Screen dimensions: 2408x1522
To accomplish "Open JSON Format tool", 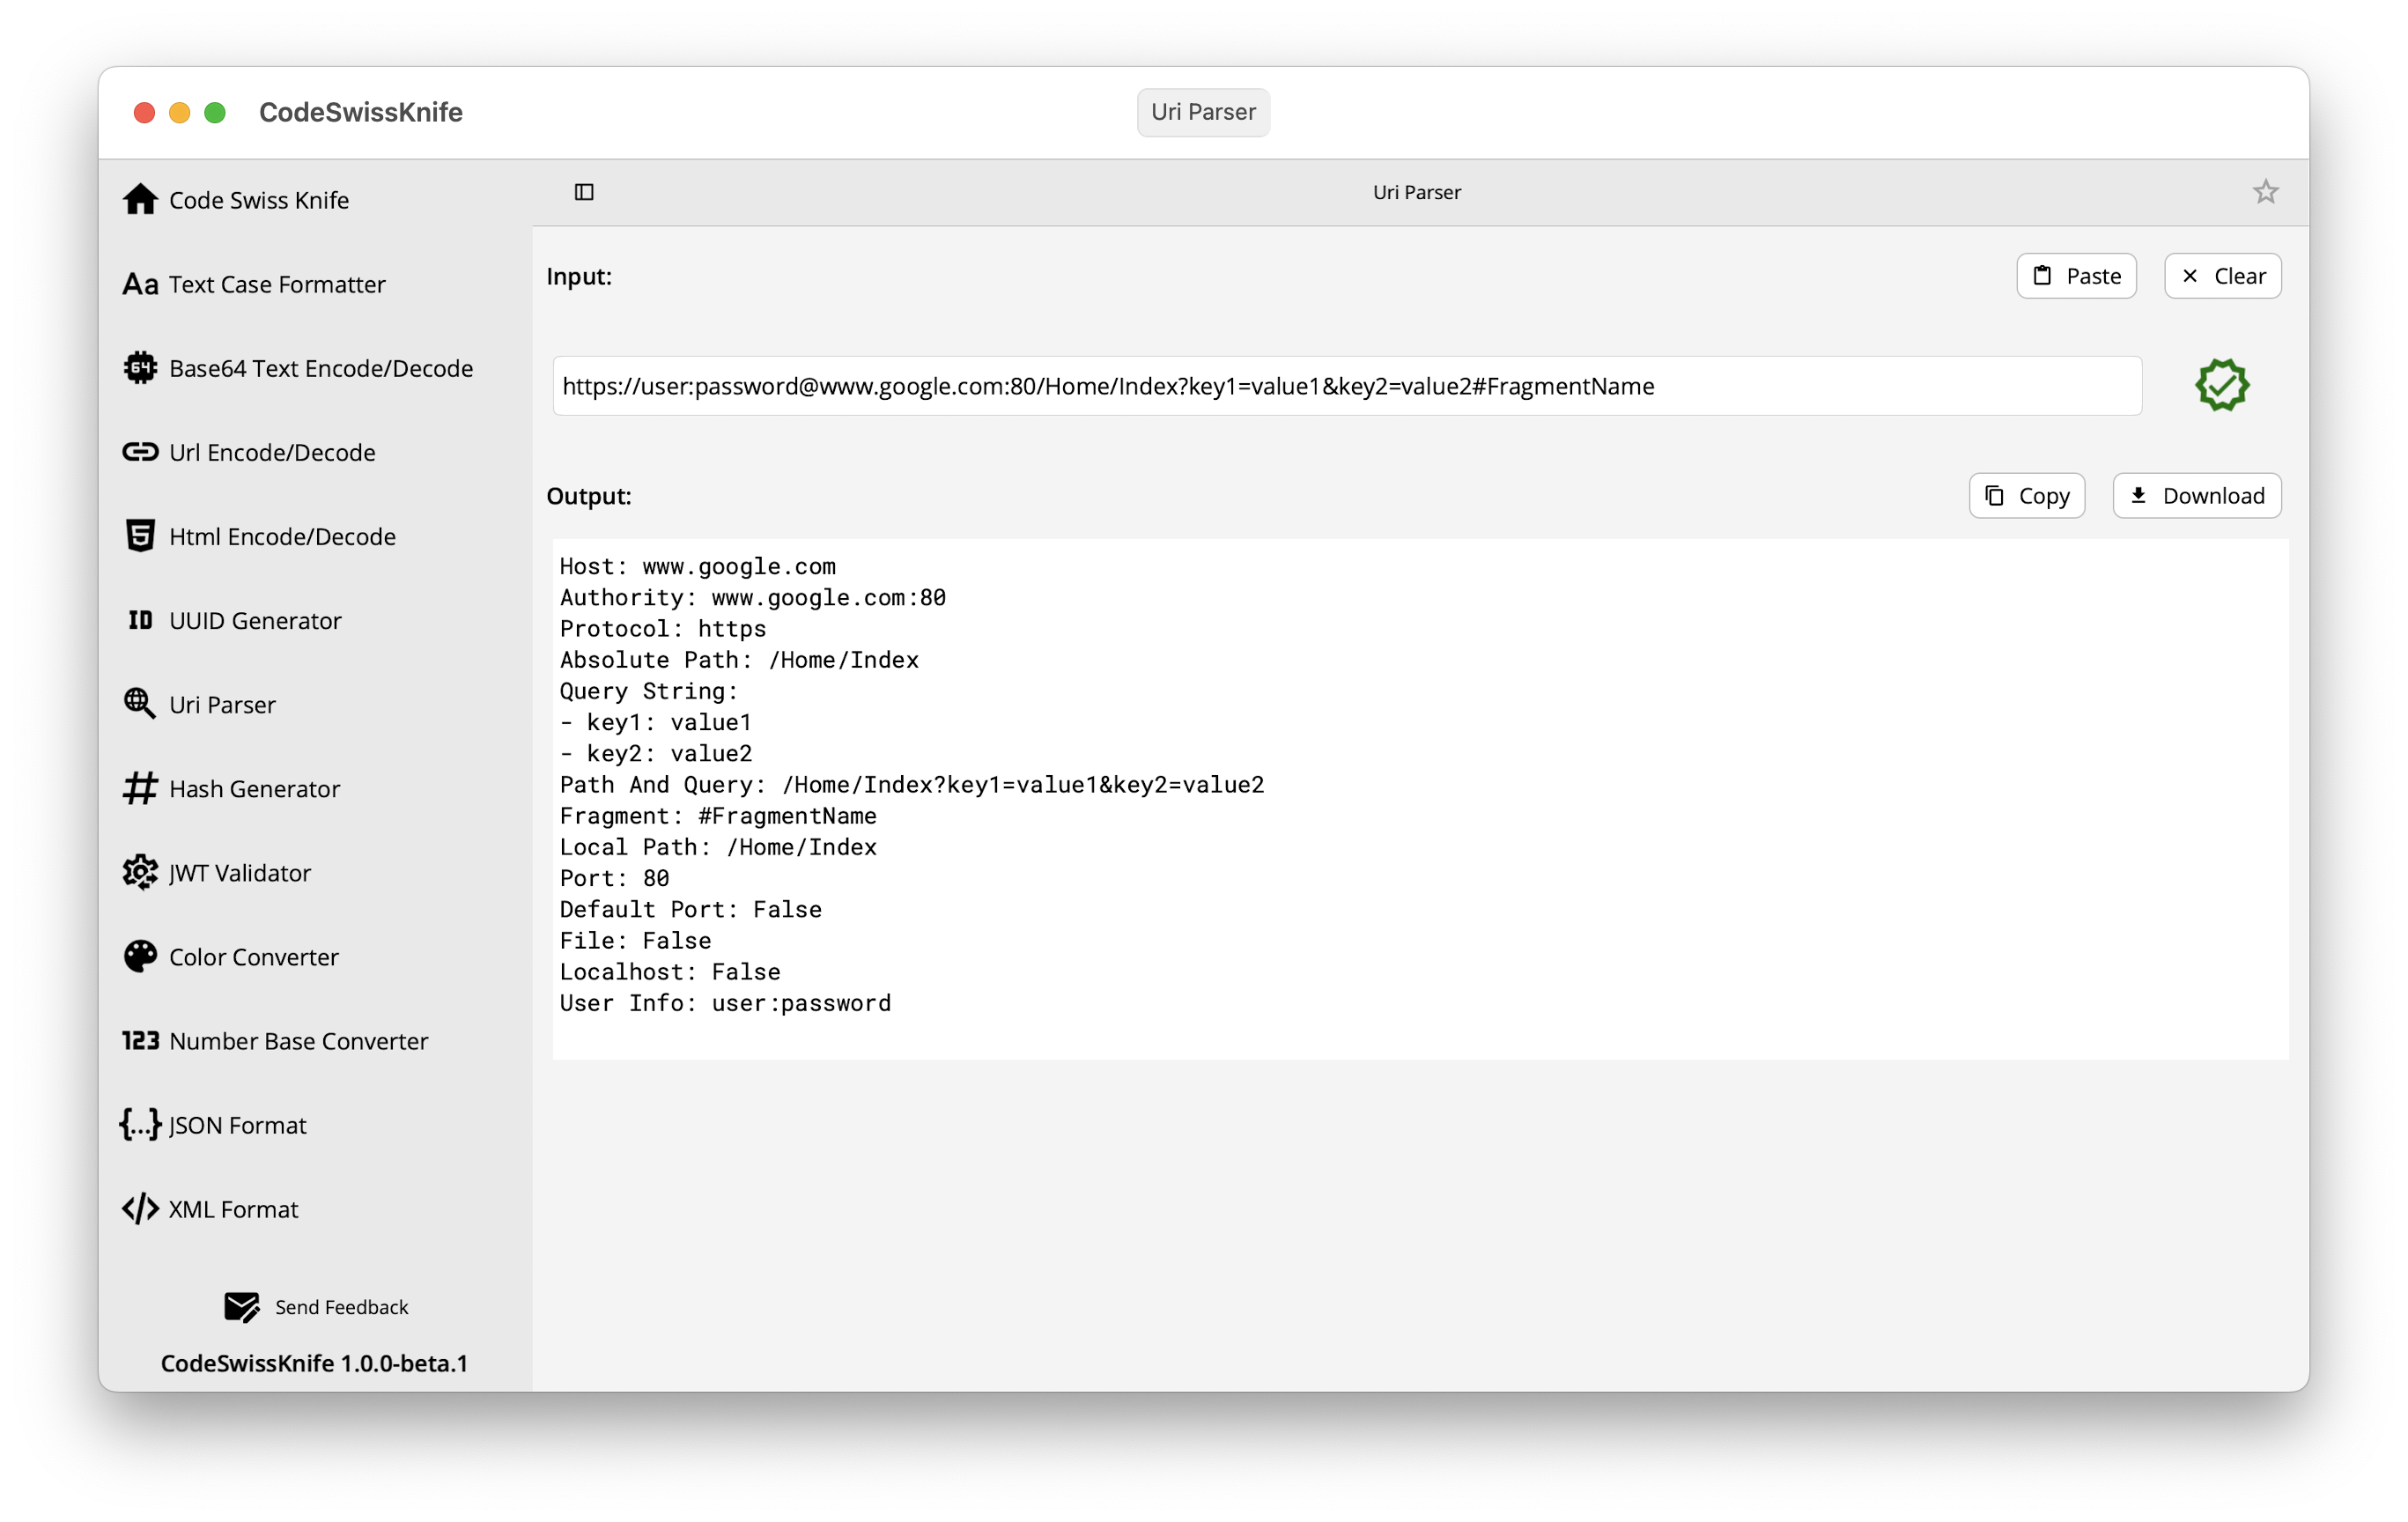I will pos(237,1125).
